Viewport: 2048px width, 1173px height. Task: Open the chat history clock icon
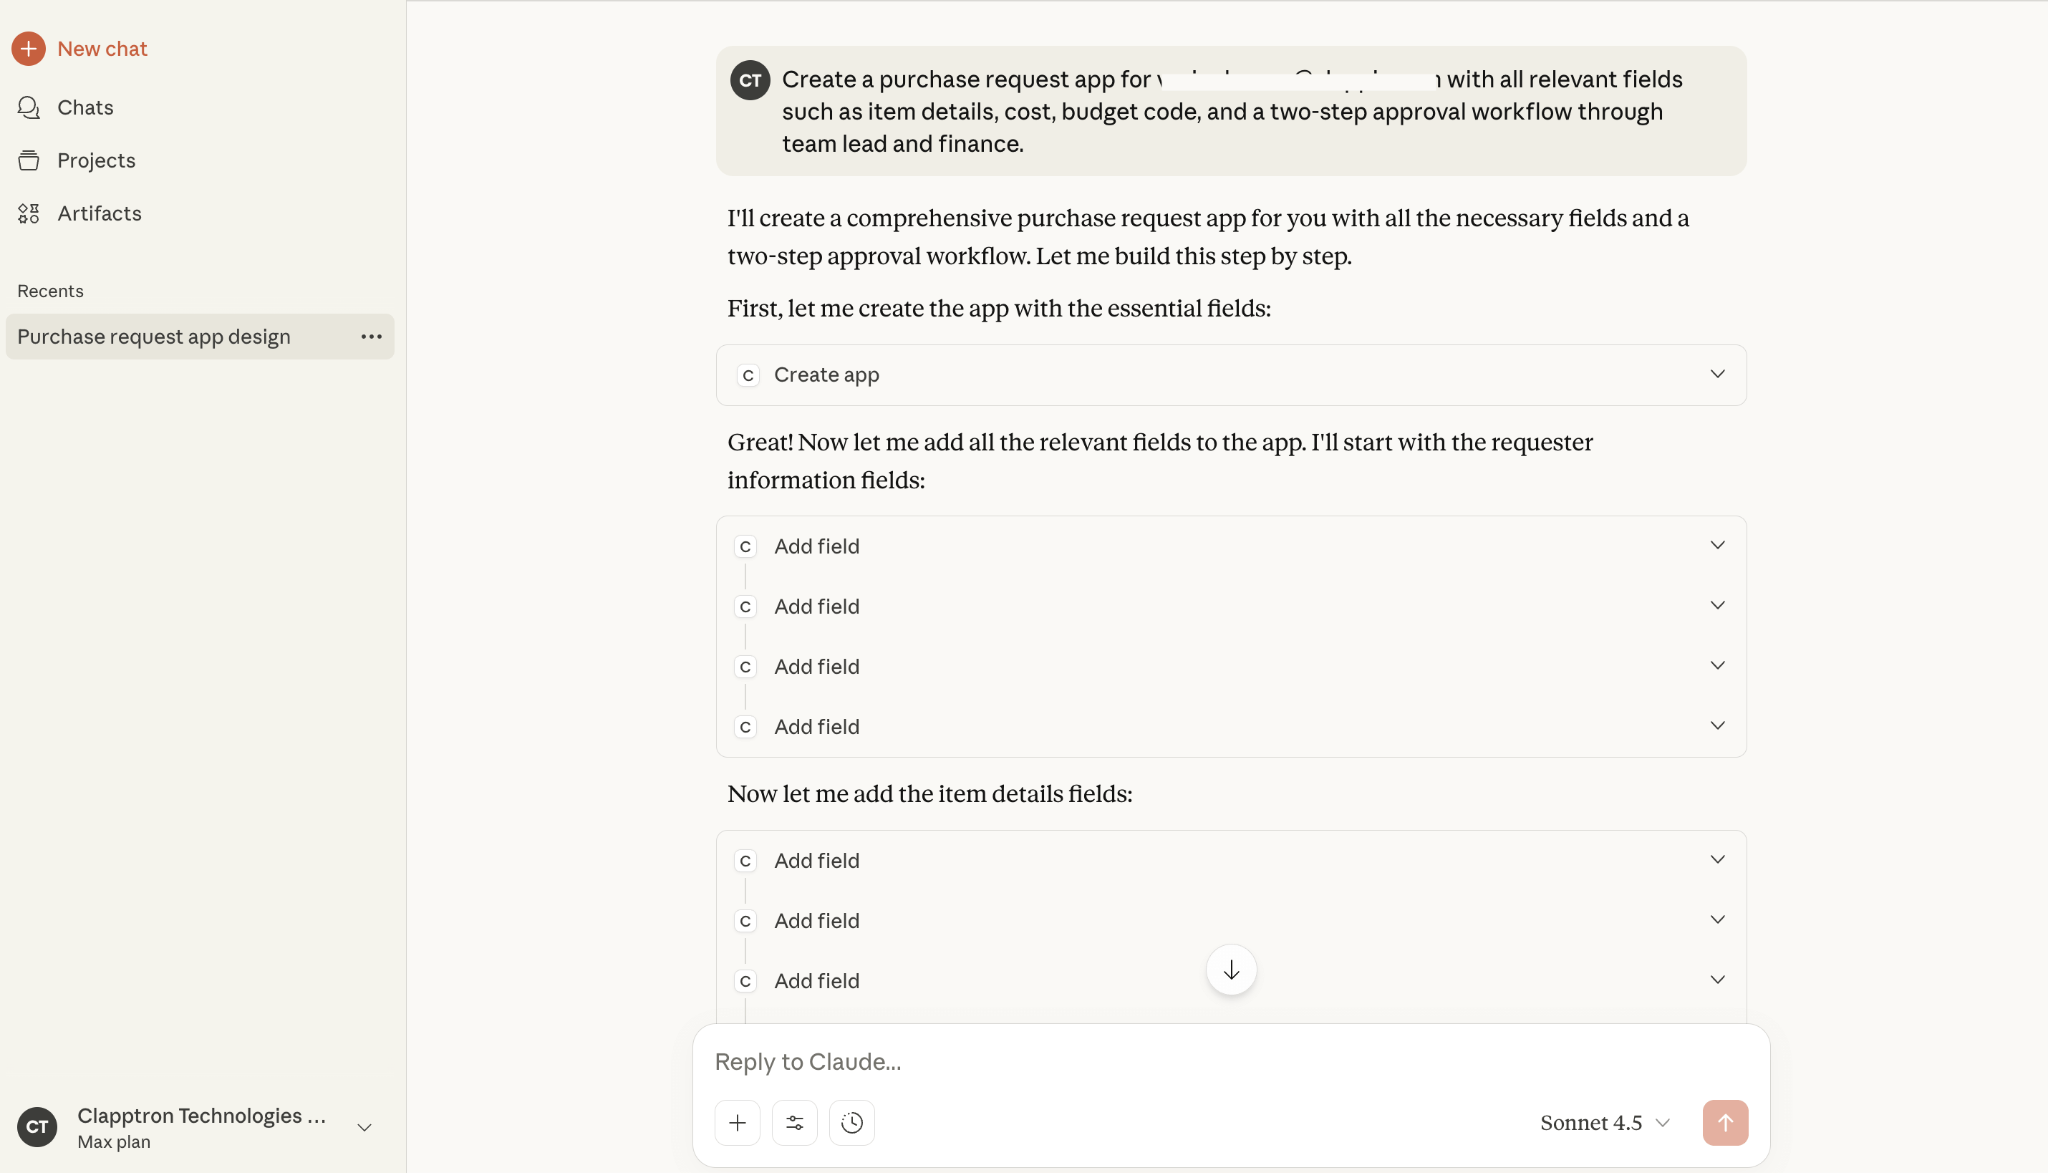coord(852,1122)
